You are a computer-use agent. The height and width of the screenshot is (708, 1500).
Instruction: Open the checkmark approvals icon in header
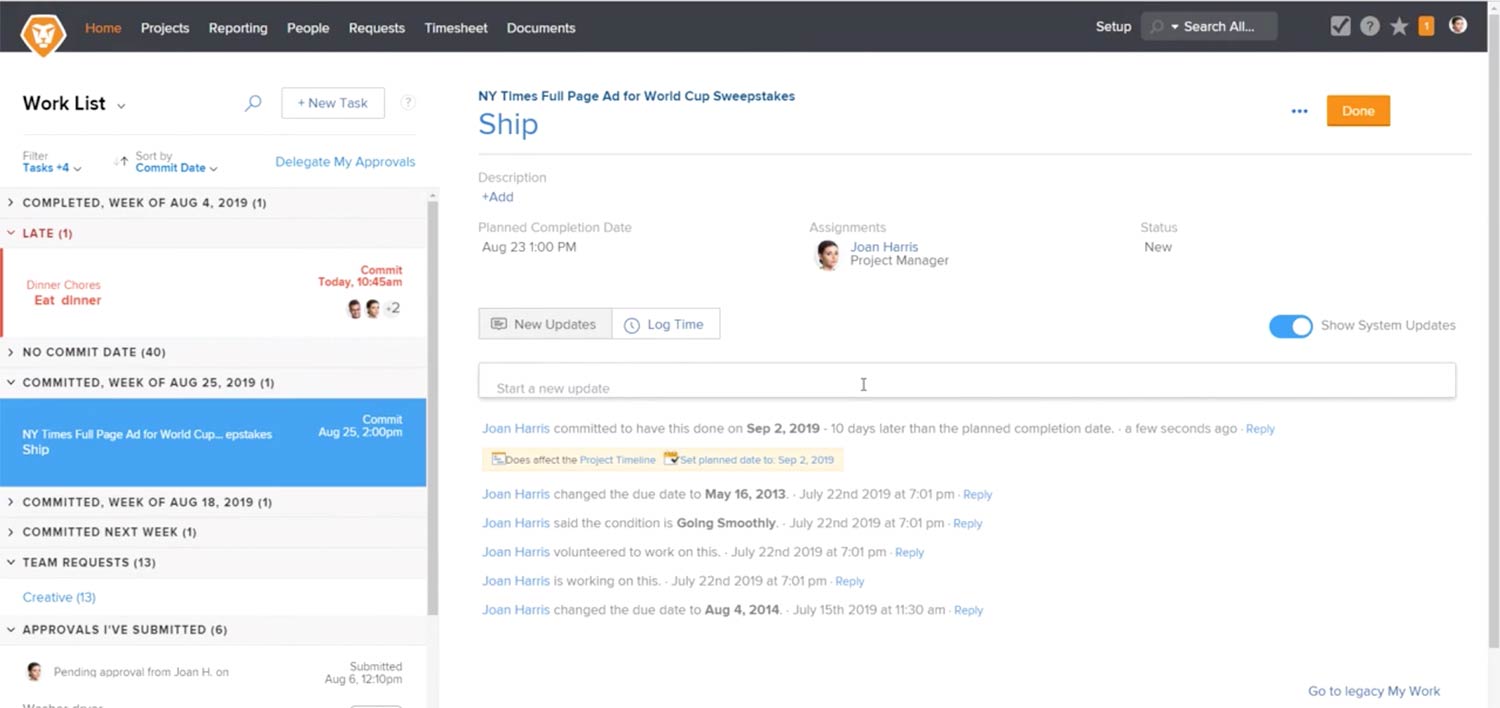point(1340,27)
